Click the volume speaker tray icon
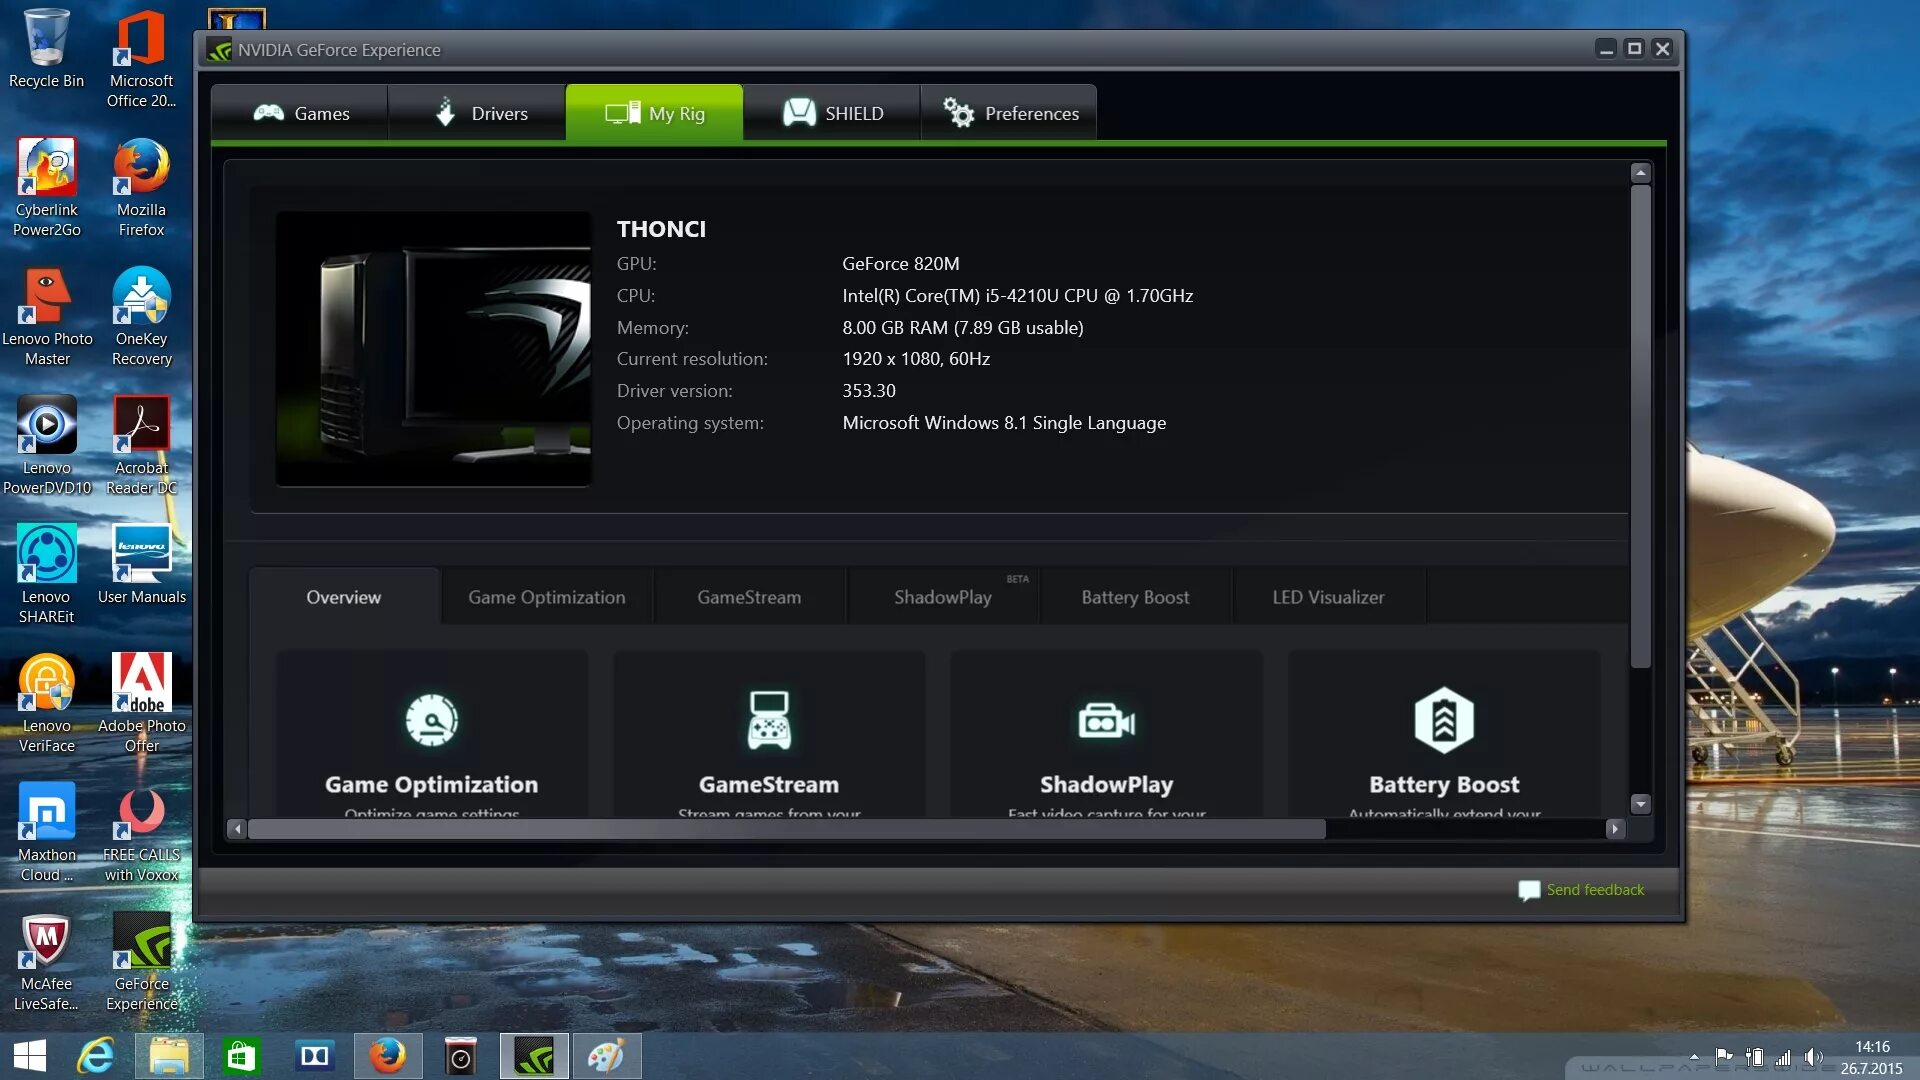The height and width of the screenshot is (1080, 1920). click(1813, 1056)
